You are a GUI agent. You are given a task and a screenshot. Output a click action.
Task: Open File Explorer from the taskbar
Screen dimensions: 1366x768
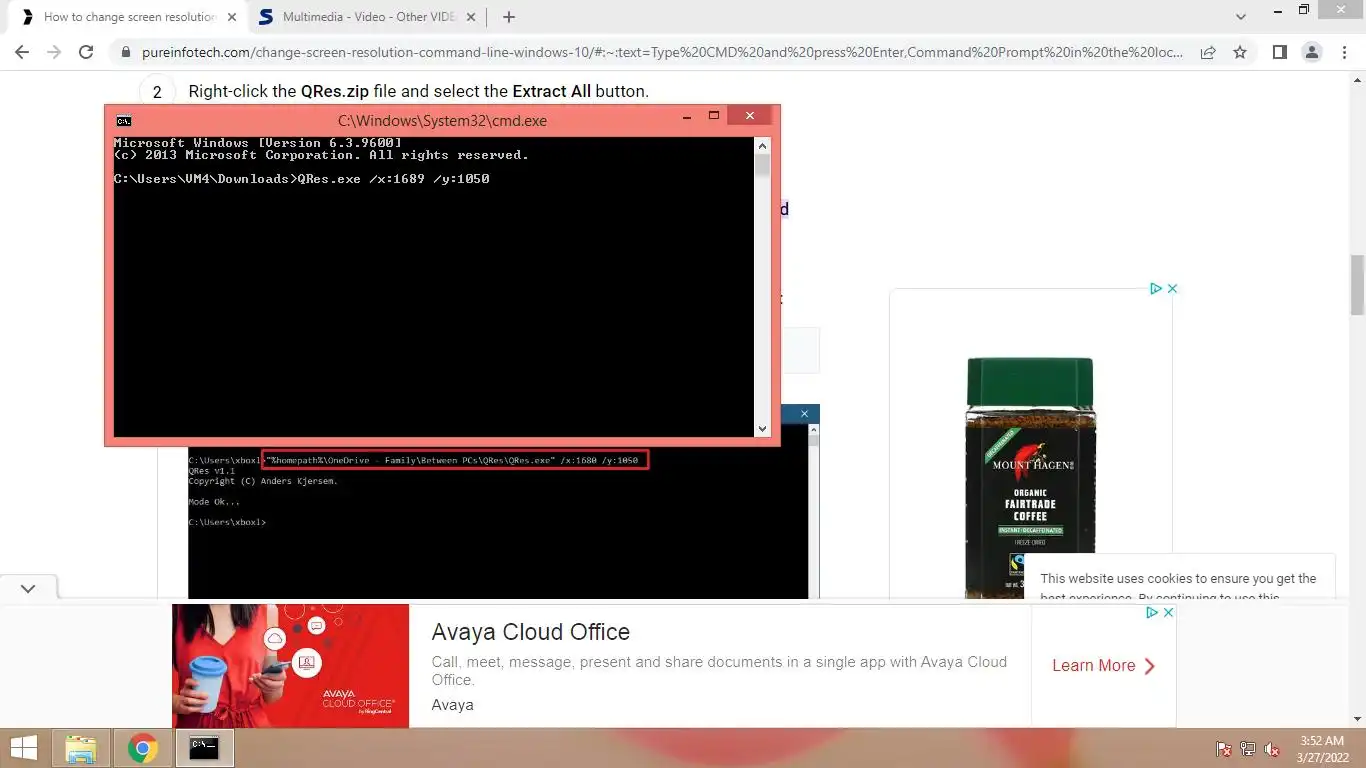click(x=81, y=748)
